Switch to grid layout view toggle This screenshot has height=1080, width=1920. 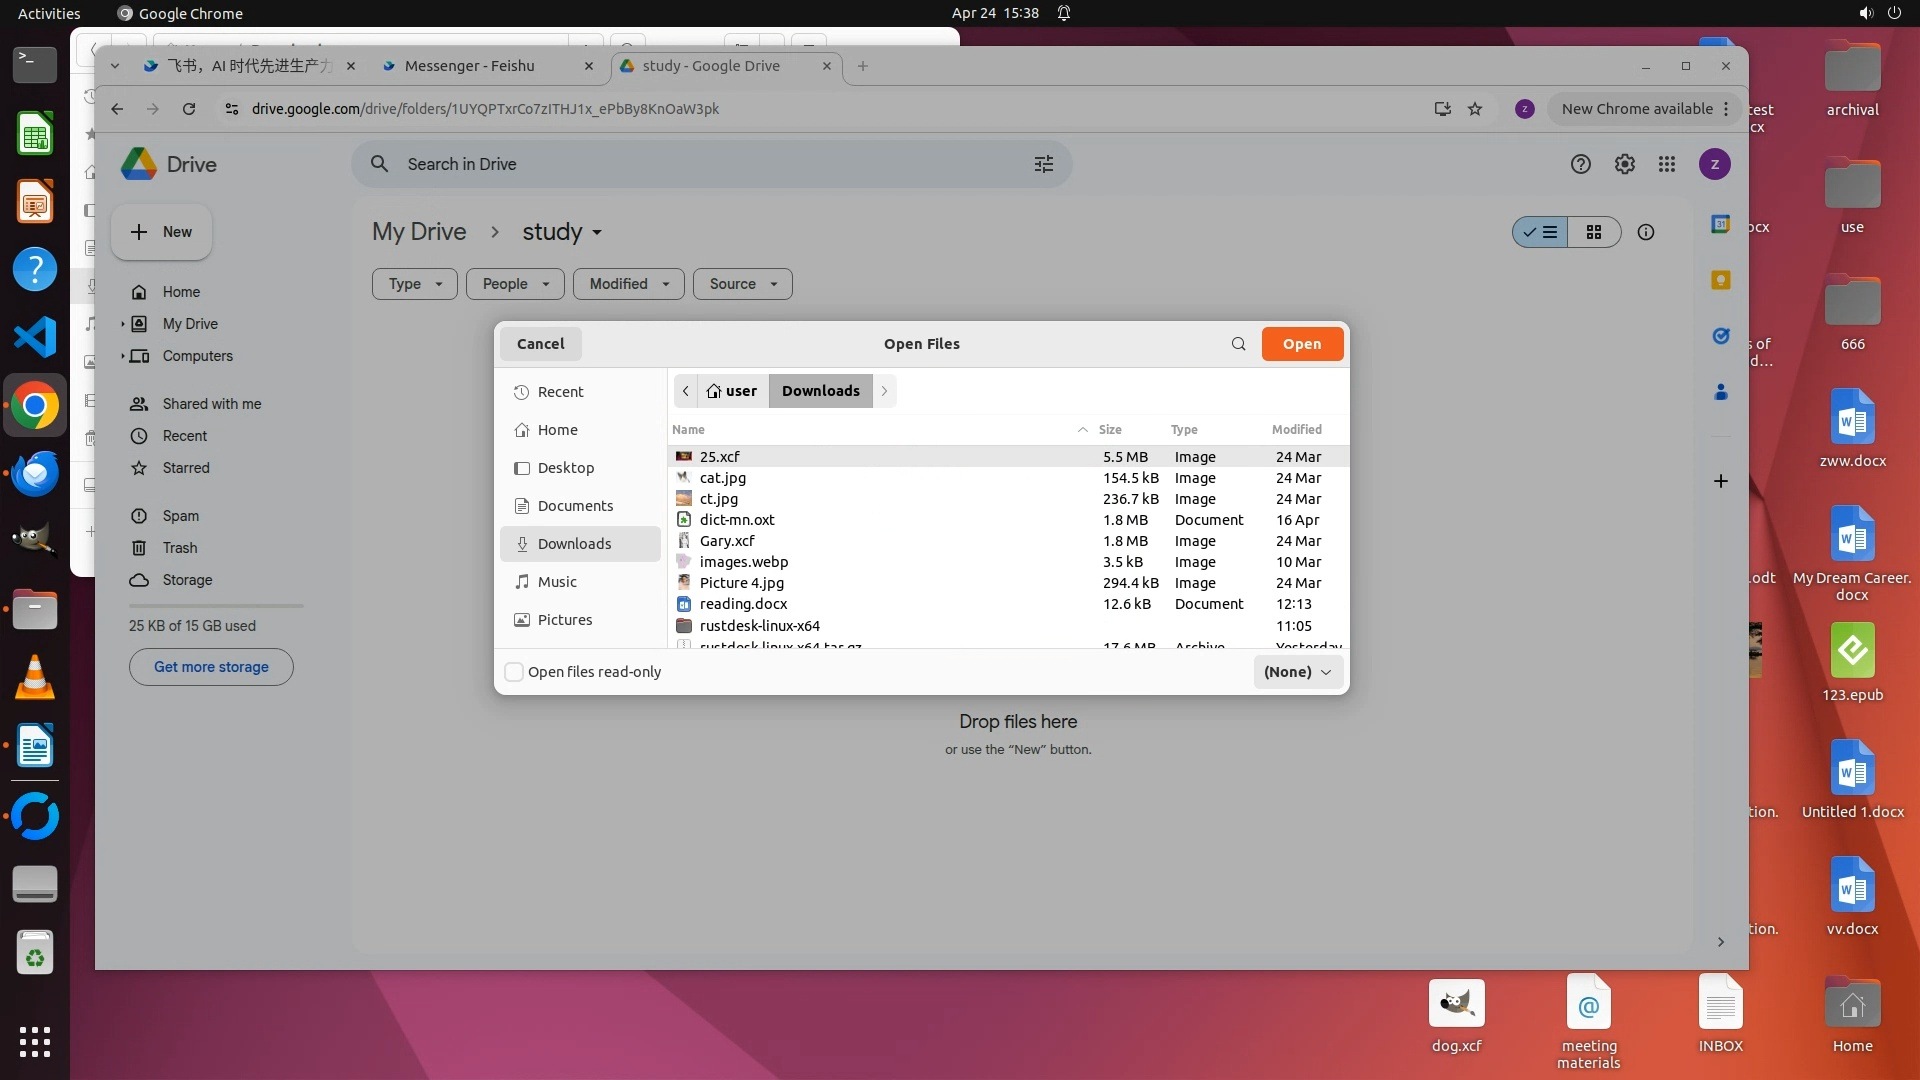pyautogui.click(x=1594, y=232)
